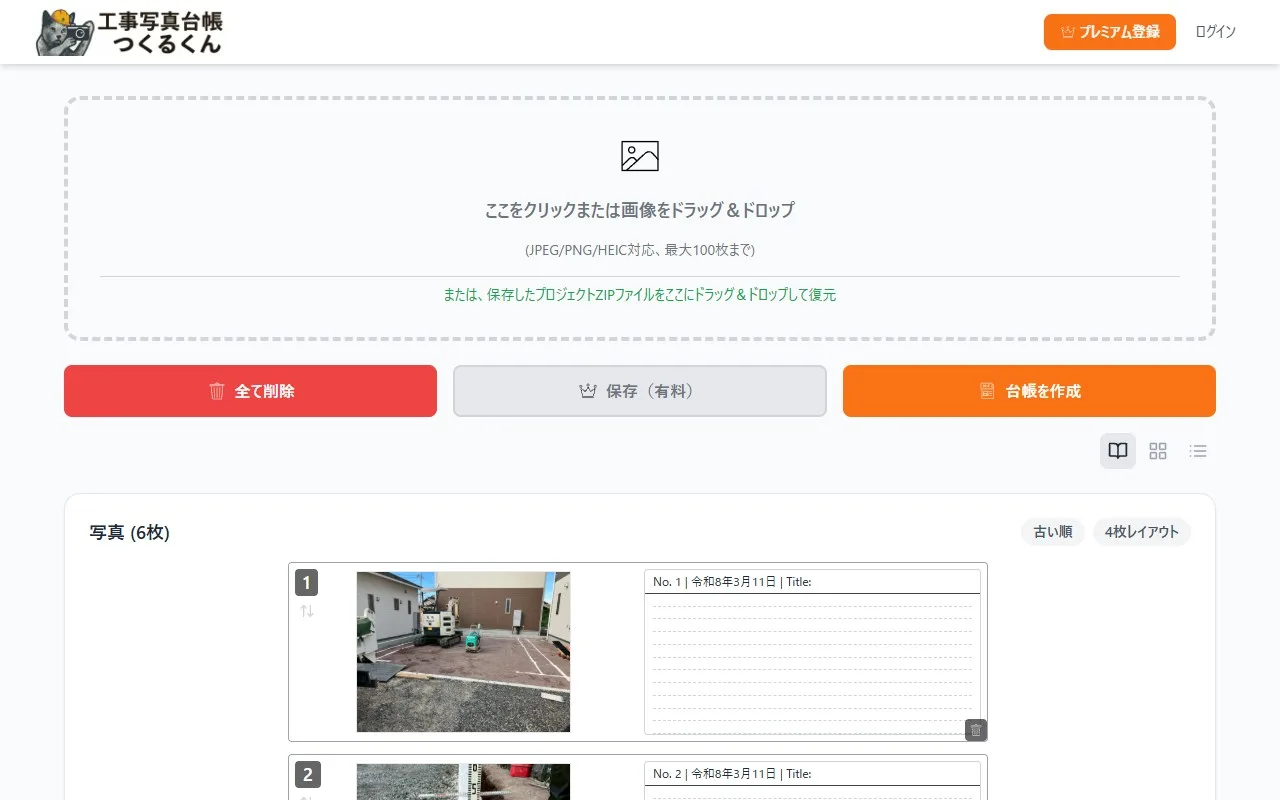Switch to book page view icon
Image resolution: width=1280 pixels, height=800 pixels.
pos(1118,451)
